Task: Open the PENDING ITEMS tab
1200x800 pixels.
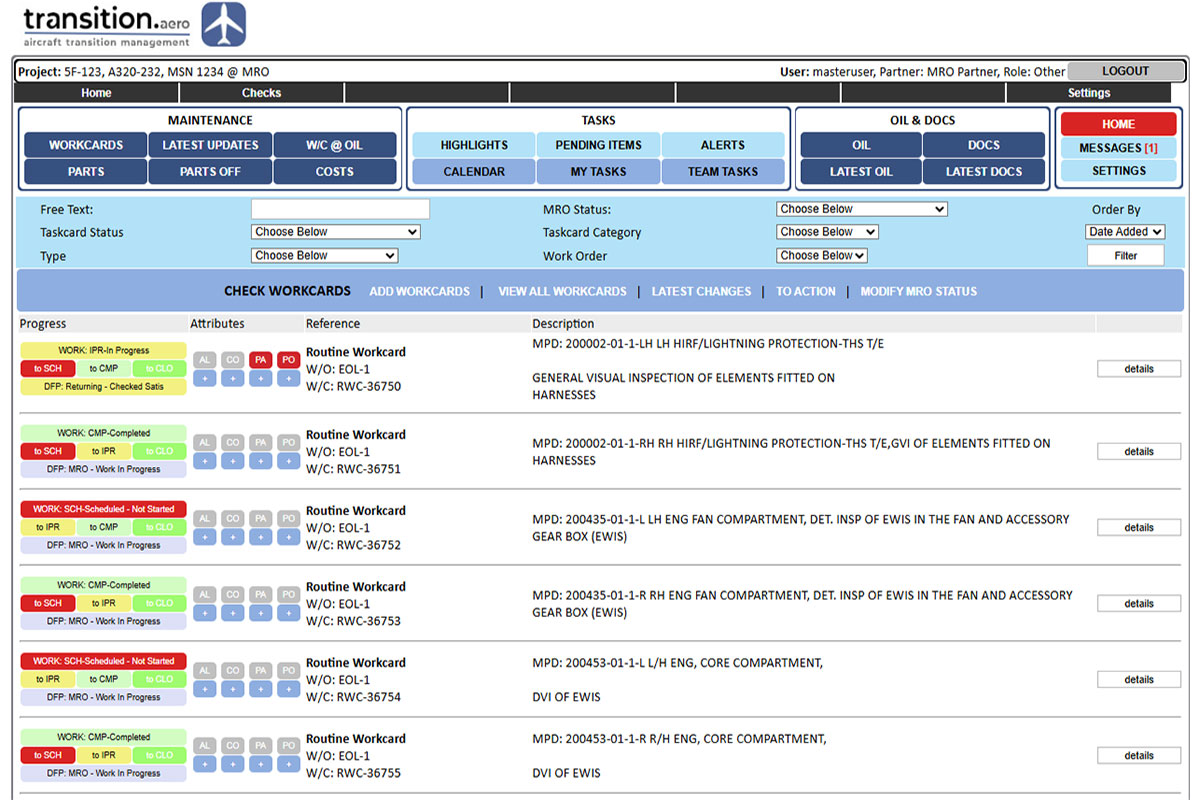Action: (x=599, y=145)
